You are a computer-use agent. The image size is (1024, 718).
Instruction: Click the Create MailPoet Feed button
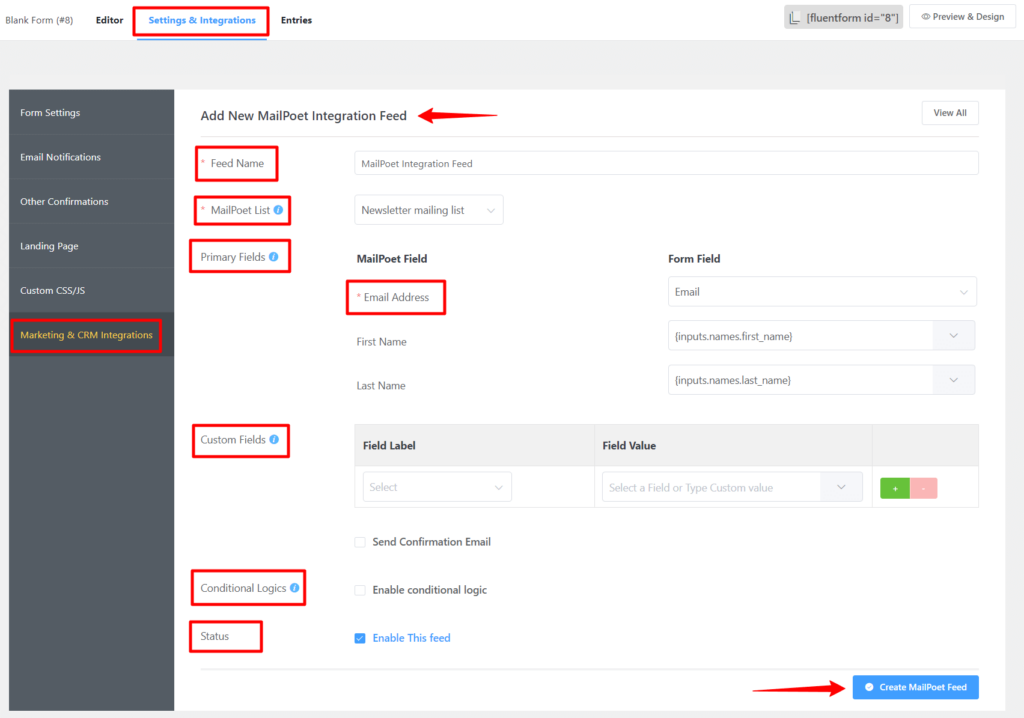point(914,687)
